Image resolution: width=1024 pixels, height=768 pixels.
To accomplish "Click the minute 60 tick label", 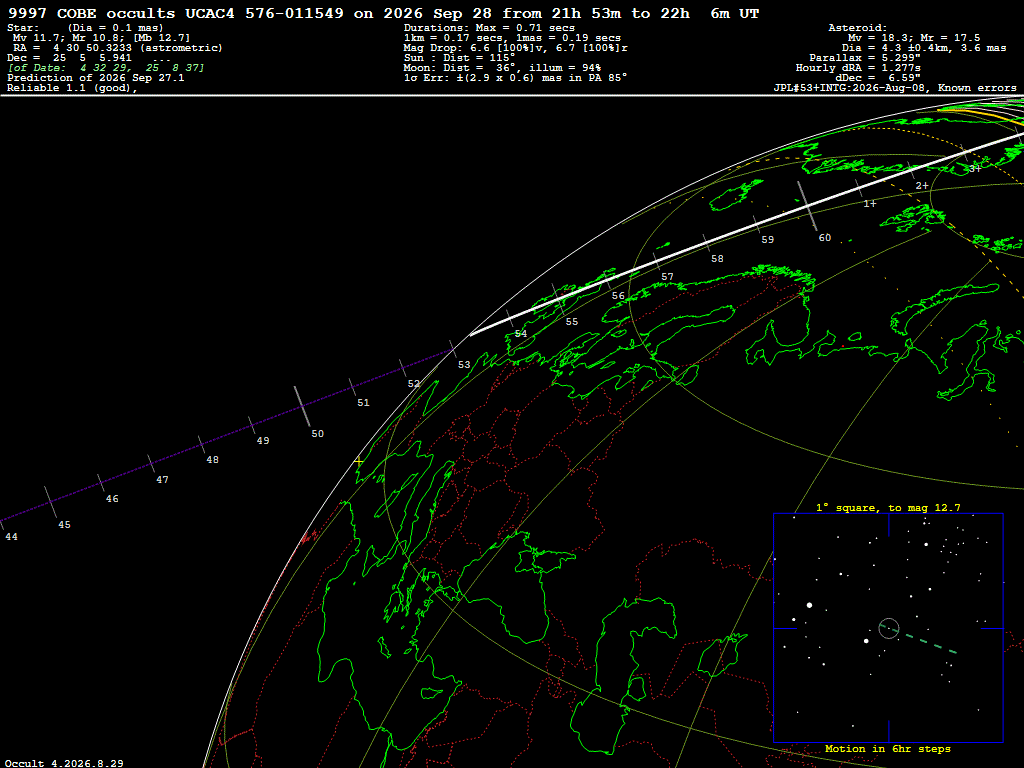I will pyautogui.click(x=825, y=238).
